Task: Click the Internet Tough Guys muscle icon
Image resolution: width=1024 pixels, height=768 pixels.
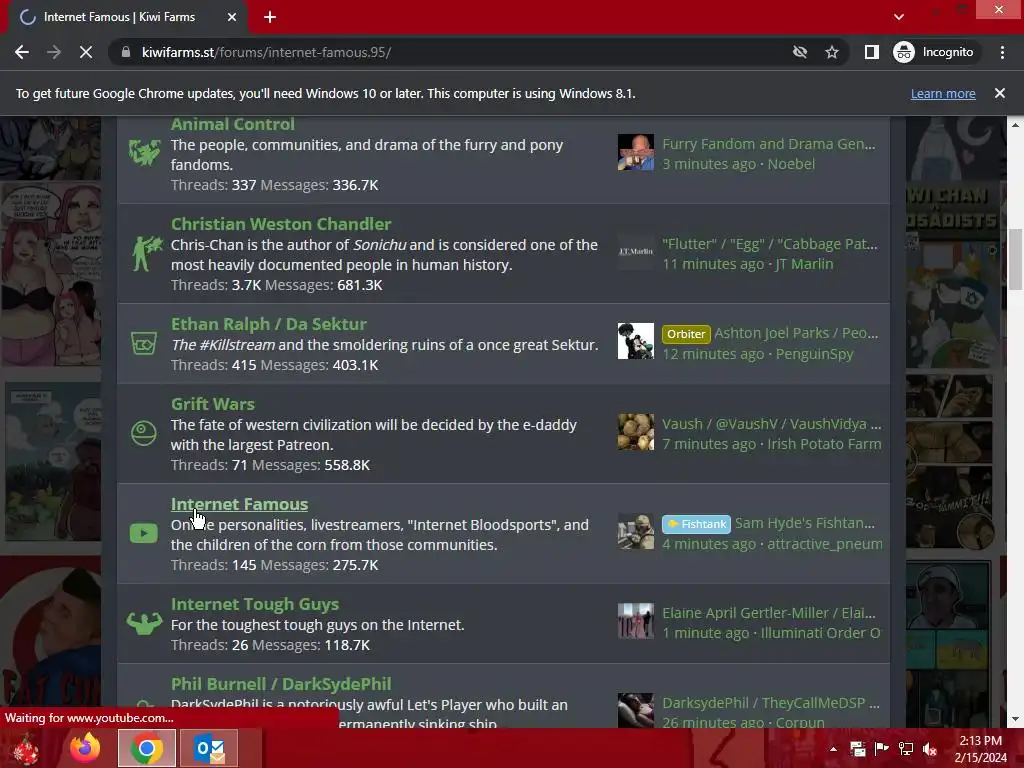Action: [144, 624]
